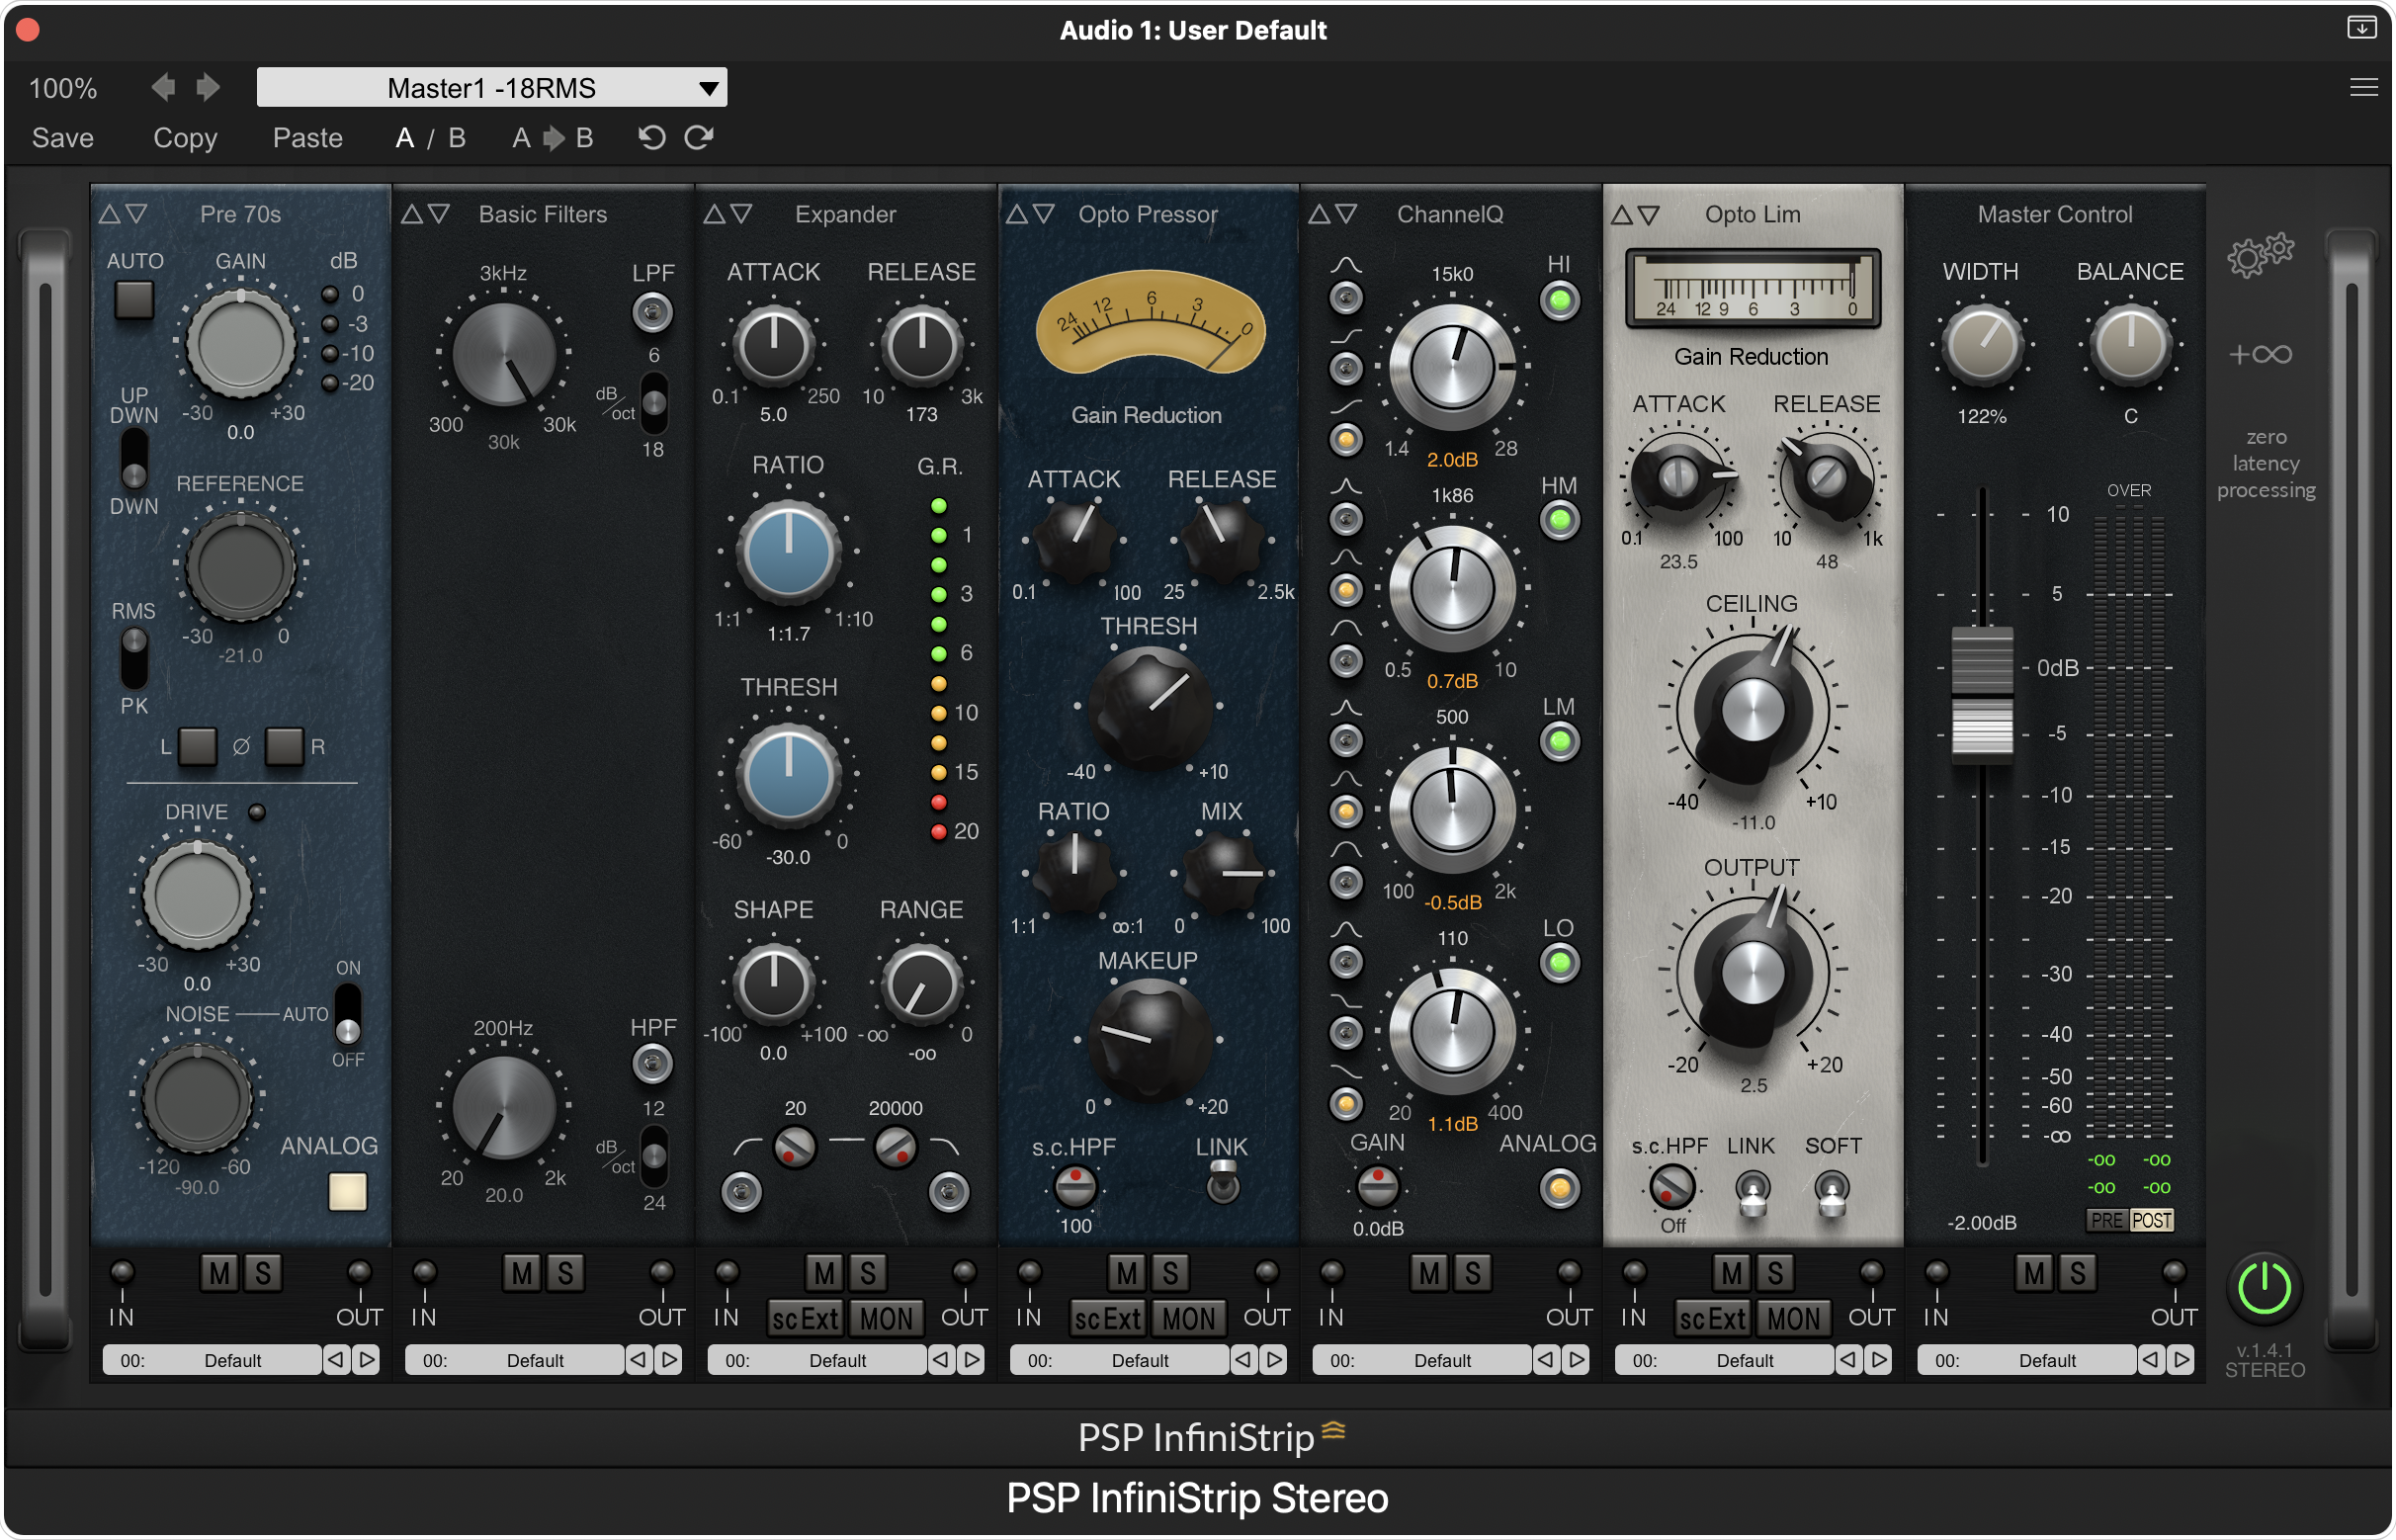Open Pre 70s Default preset field
The height and width of the screenshot is (1540, 2396).
point(212,1360)
